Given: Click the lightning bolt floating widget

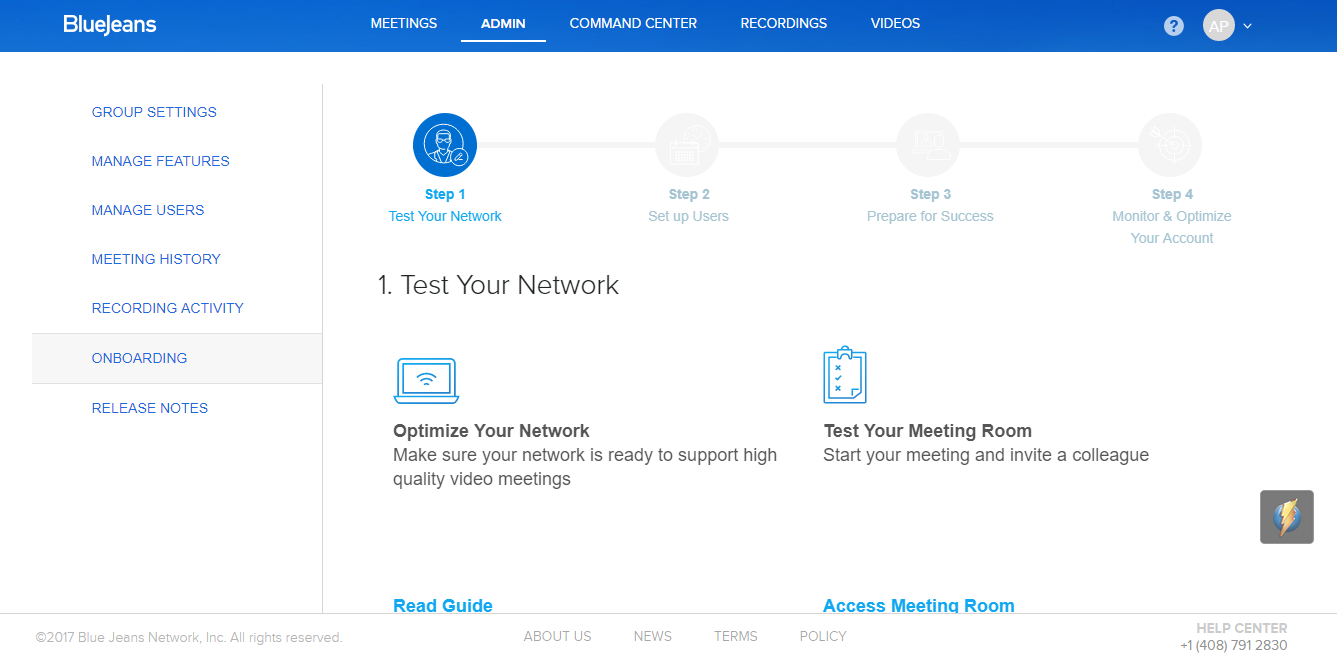Looking at the screenshot, I should pyautogui.click(x=1287, y=517).
